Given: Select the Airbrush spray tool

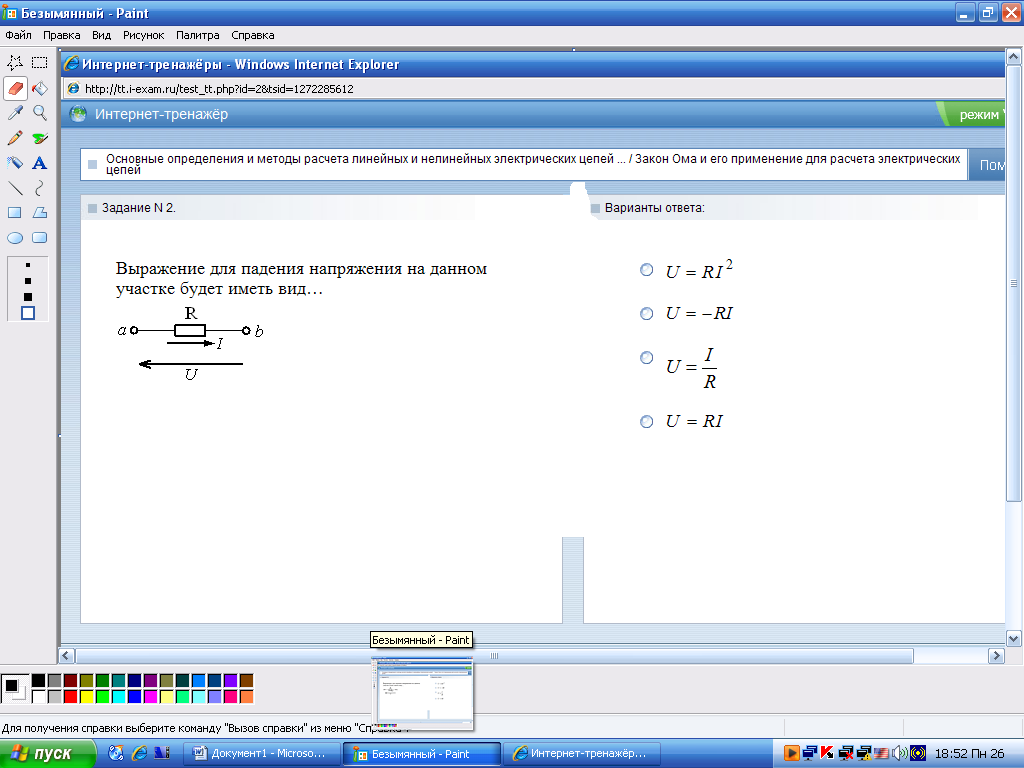Looking at the screenshot, I should point(15,163).
